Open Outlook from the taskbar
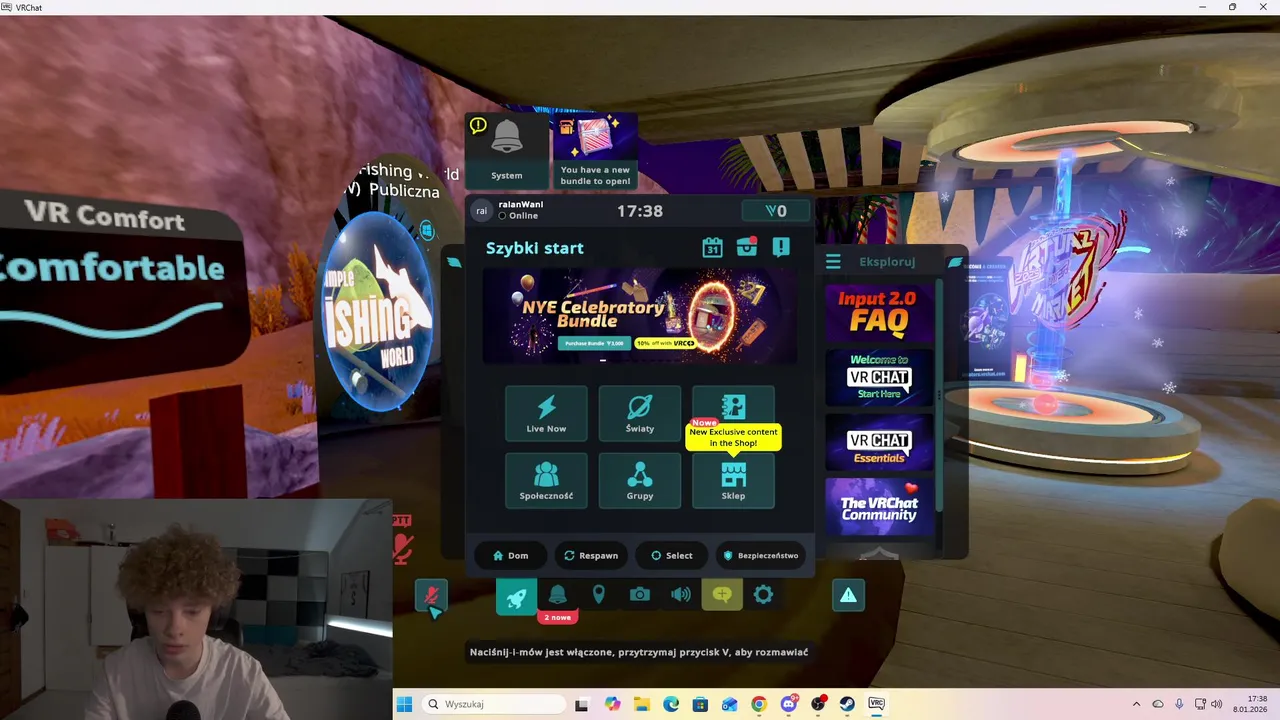This screenshot has width=1280, height=720. 730,704
